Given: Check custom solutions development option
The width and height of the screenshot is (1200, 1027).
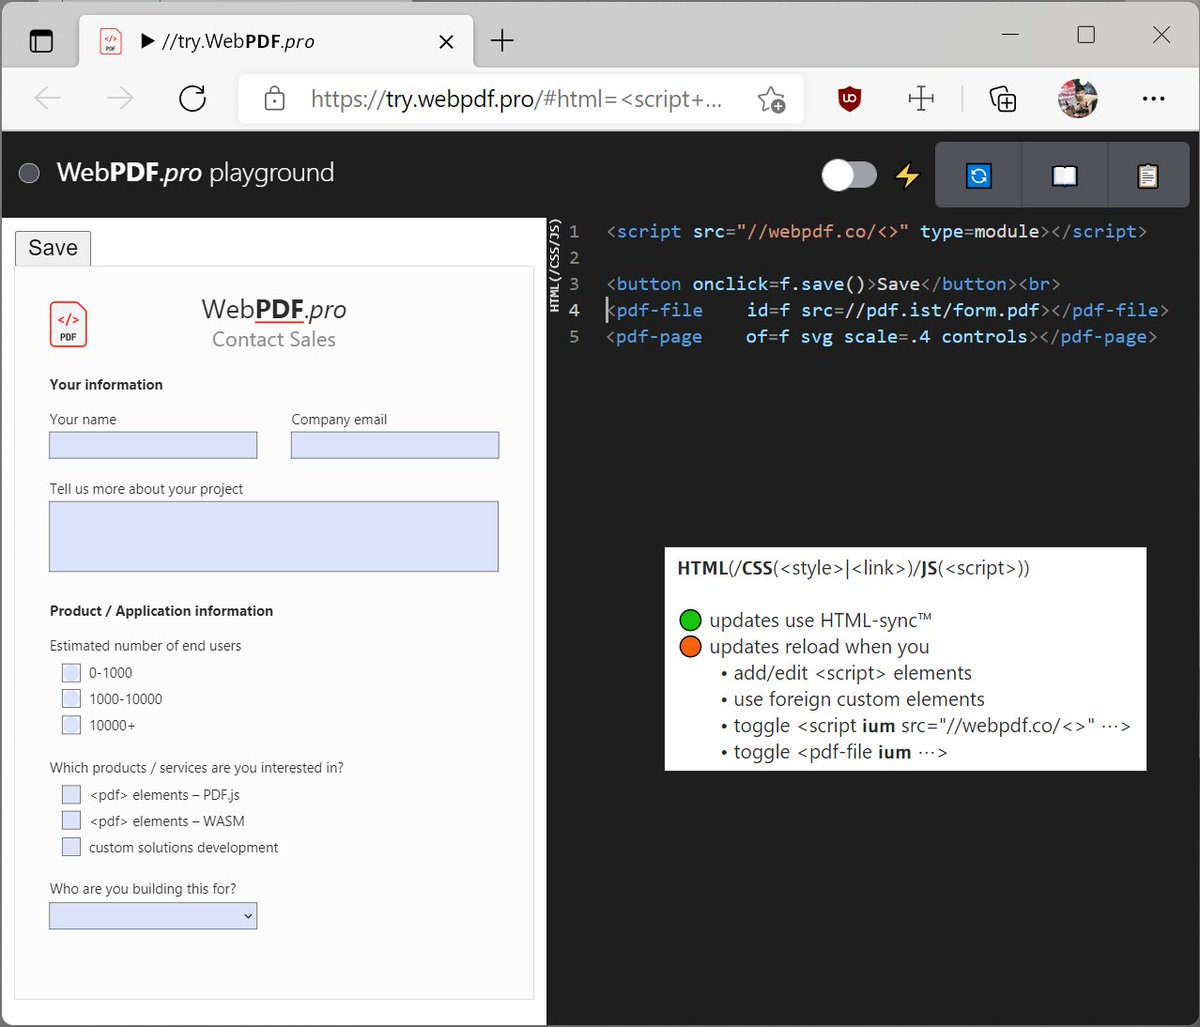Looking at the screenshot, I should (70, 846).
